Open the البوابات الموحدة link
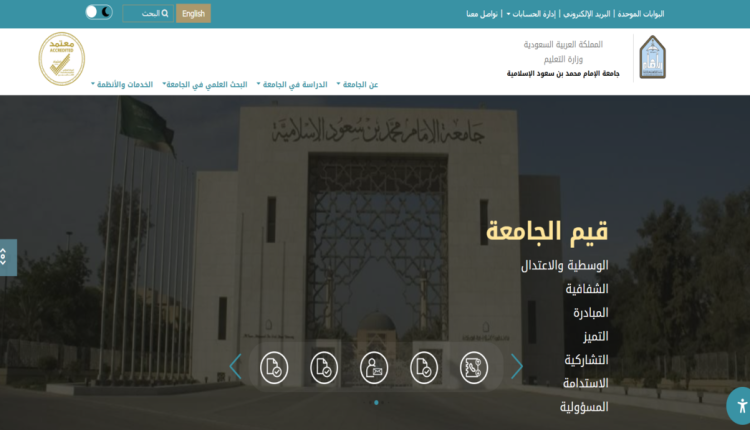750x430 pixels. click(x=640, y=14)
